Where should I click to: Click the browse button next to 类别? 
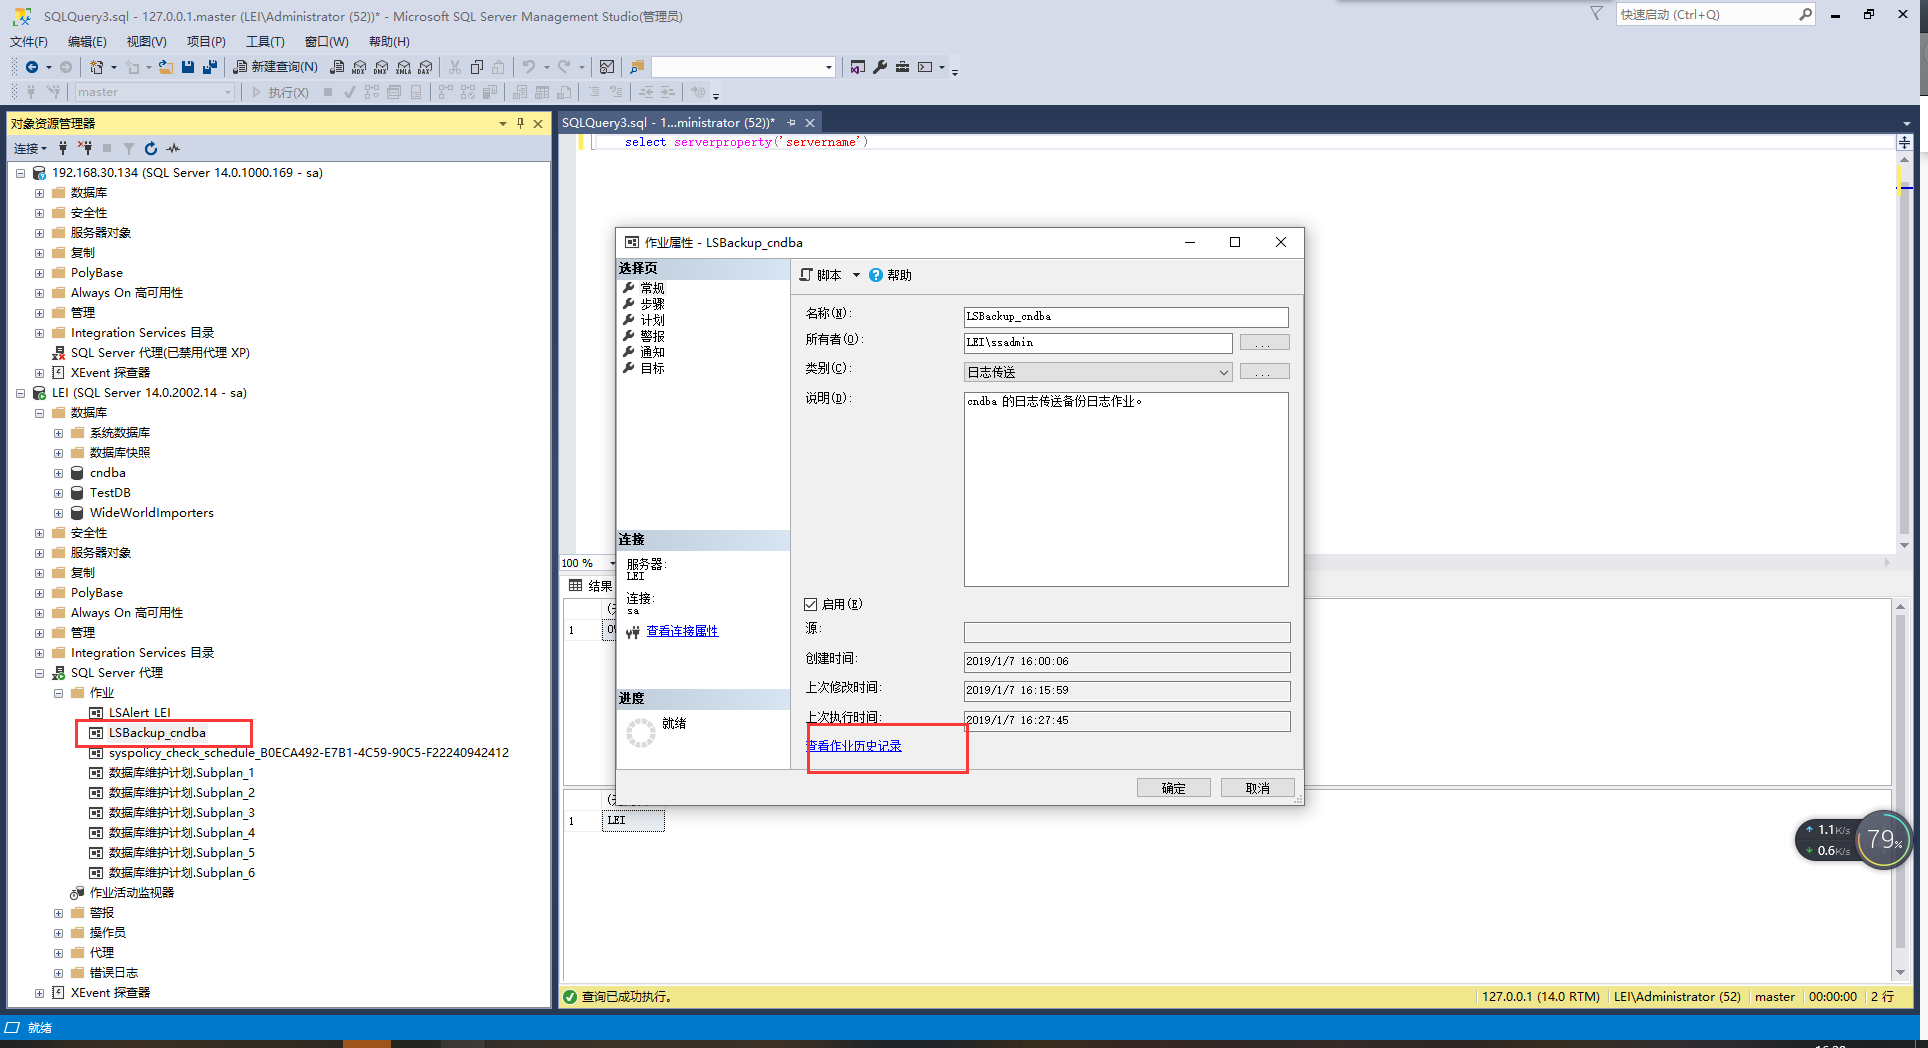tap(1264, 372)
